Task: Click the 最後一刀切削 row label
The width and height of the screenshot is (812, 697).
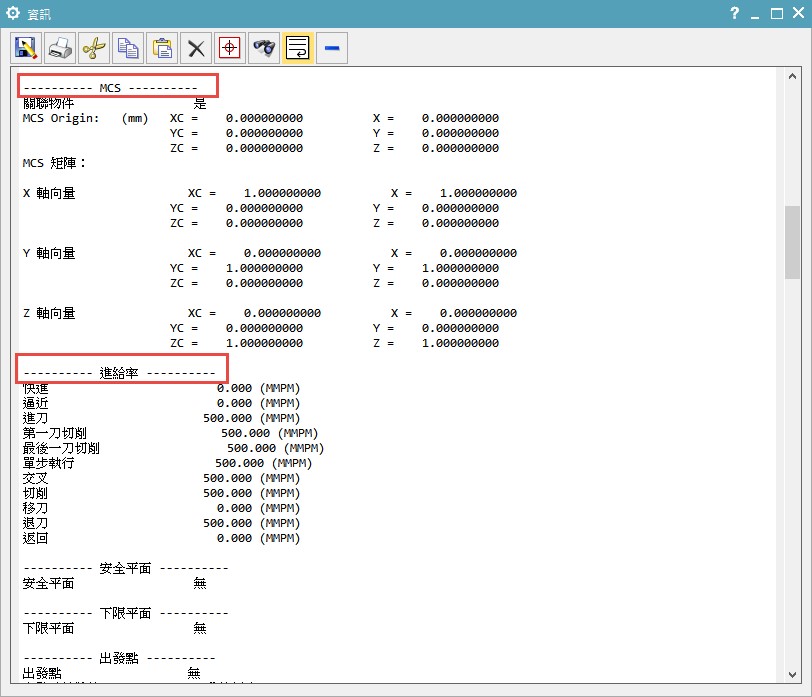Action: 61,448
